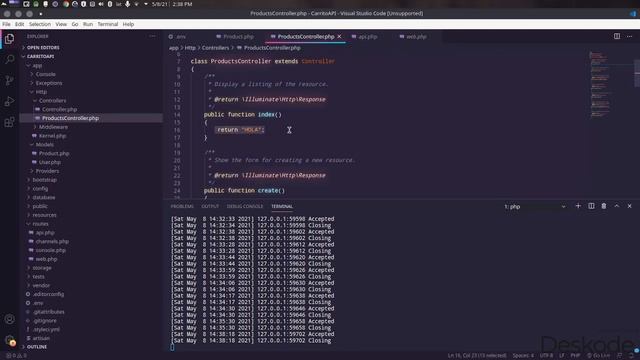Click Http in the breadcrumb path
Screen dimensions: 640x360
190,48
